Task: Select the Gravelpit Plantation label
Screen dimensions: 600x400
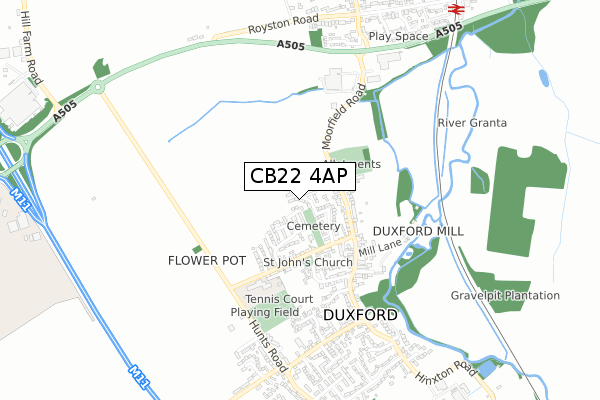Action: coord(505,296)
